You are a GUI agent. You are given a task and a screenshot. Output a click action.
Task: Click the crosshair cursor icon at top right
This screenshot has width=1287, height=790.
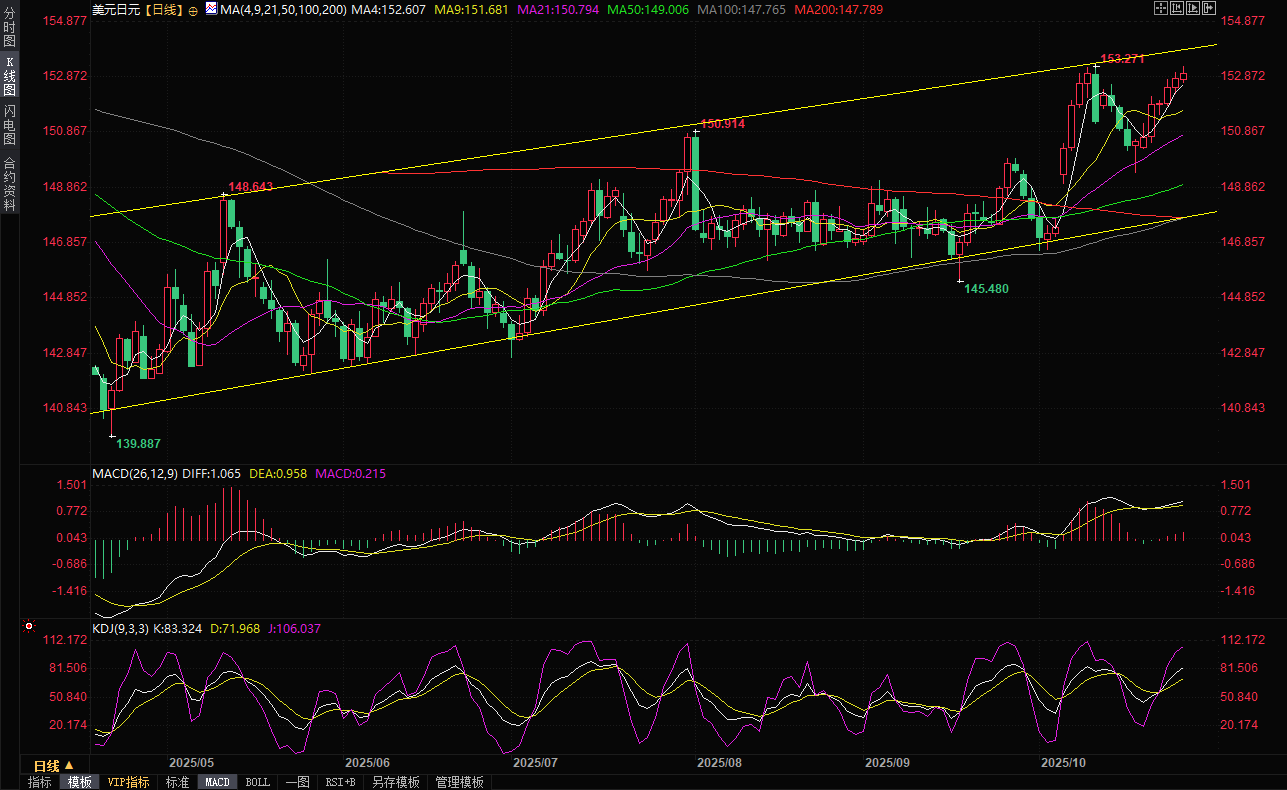pos(1160,9)
